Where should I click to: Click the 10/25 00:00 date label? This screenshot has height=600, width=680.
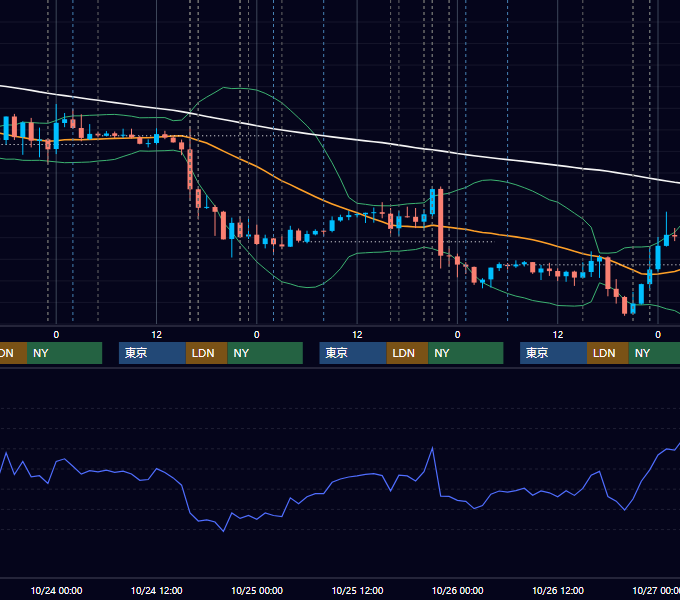(x=257, y=590)
